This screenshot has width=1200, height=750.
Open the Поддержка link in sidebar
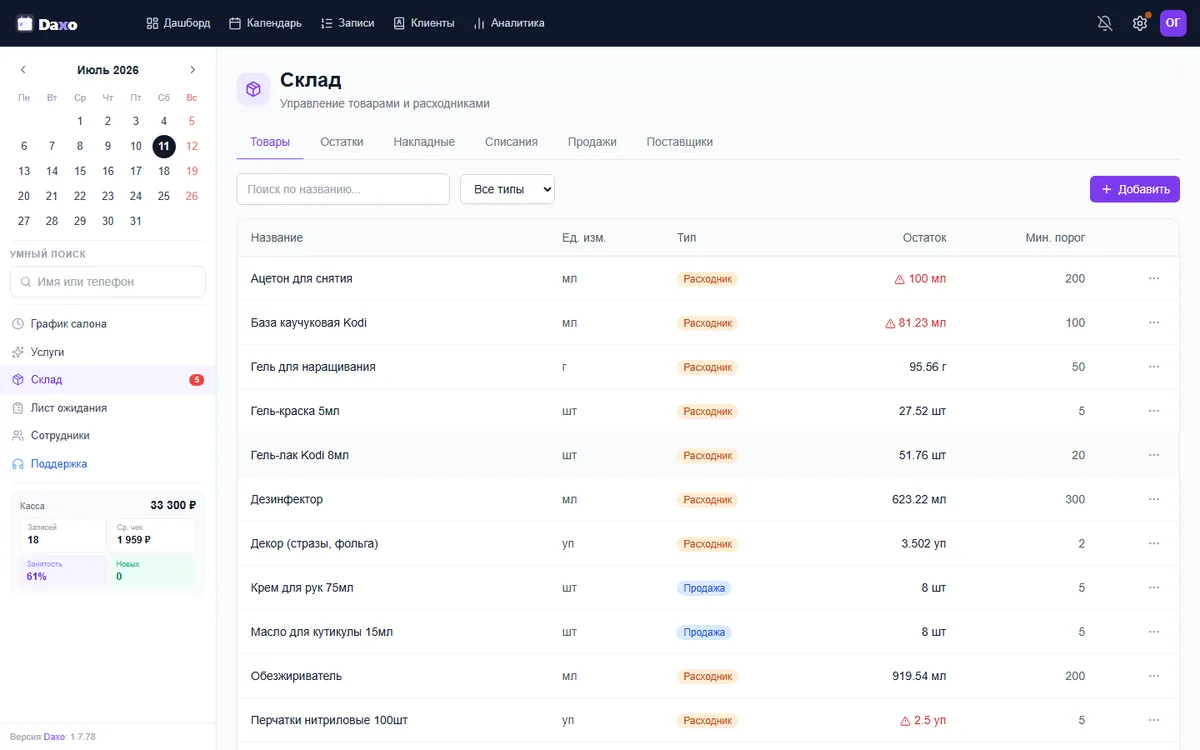click(59, 464)
